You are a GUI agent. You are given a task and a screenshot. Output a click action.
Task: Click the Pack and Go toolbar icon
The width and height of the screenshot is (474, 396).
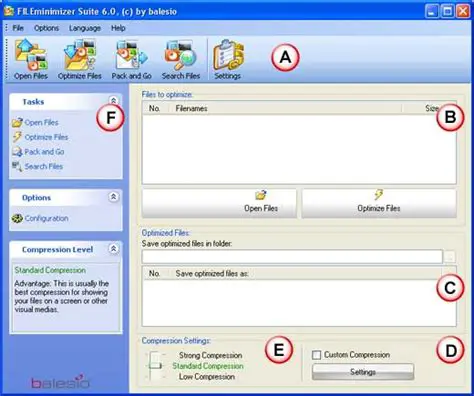131,59
